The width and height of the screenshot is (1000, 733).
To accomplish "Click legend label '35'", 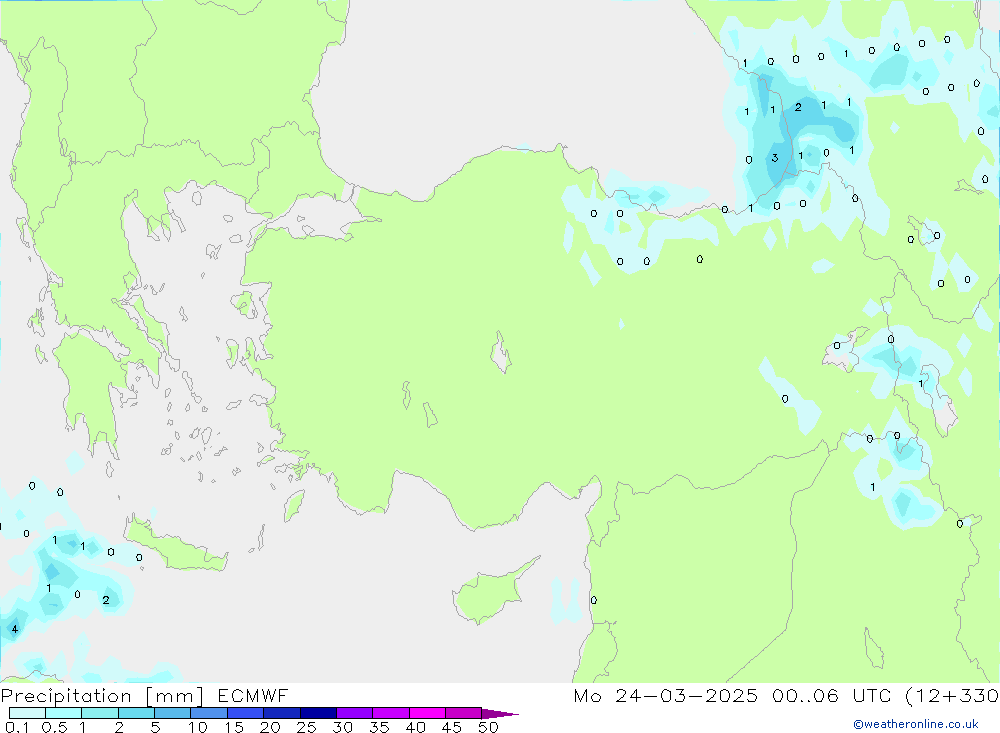I will click(379, 727).
